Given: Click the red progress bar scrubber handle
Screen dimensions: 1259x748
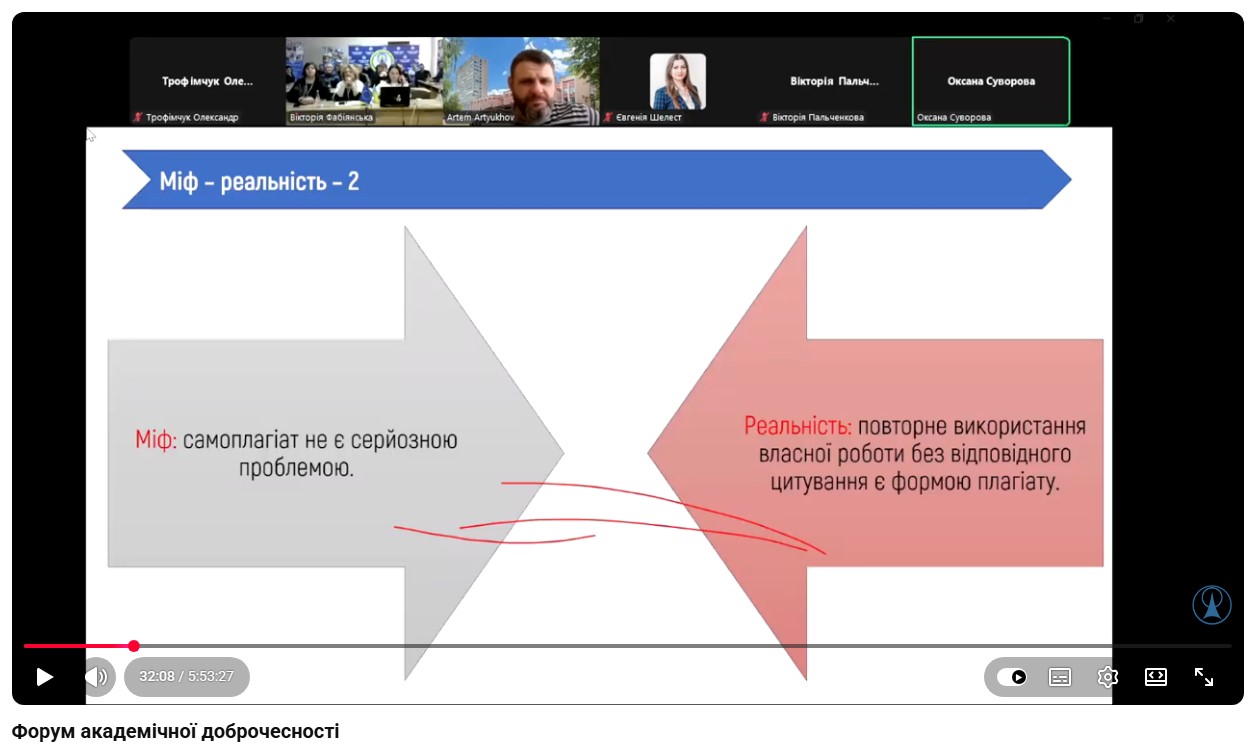Looking at the screenshot, I should [134, 646].
